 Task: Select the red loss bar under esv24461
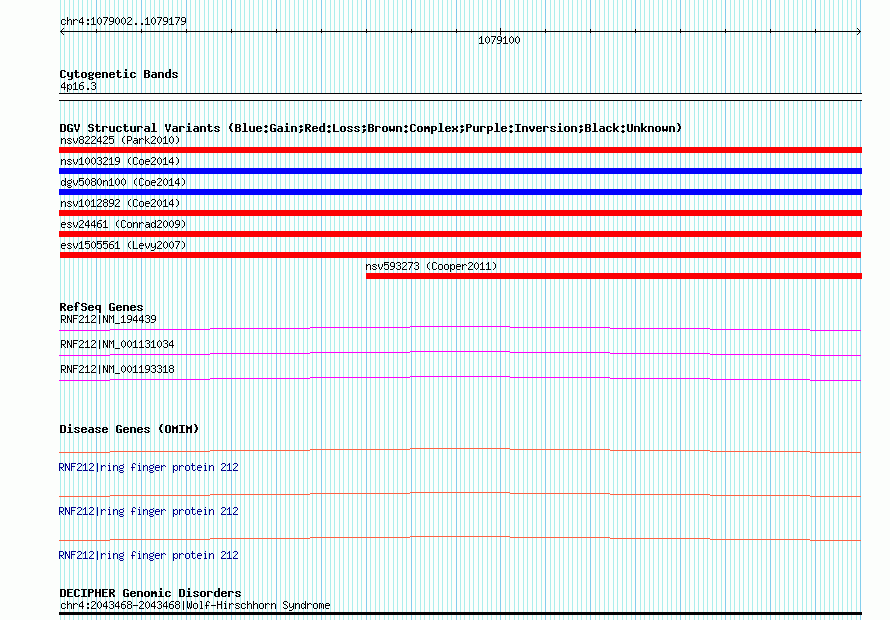point(460,234)
